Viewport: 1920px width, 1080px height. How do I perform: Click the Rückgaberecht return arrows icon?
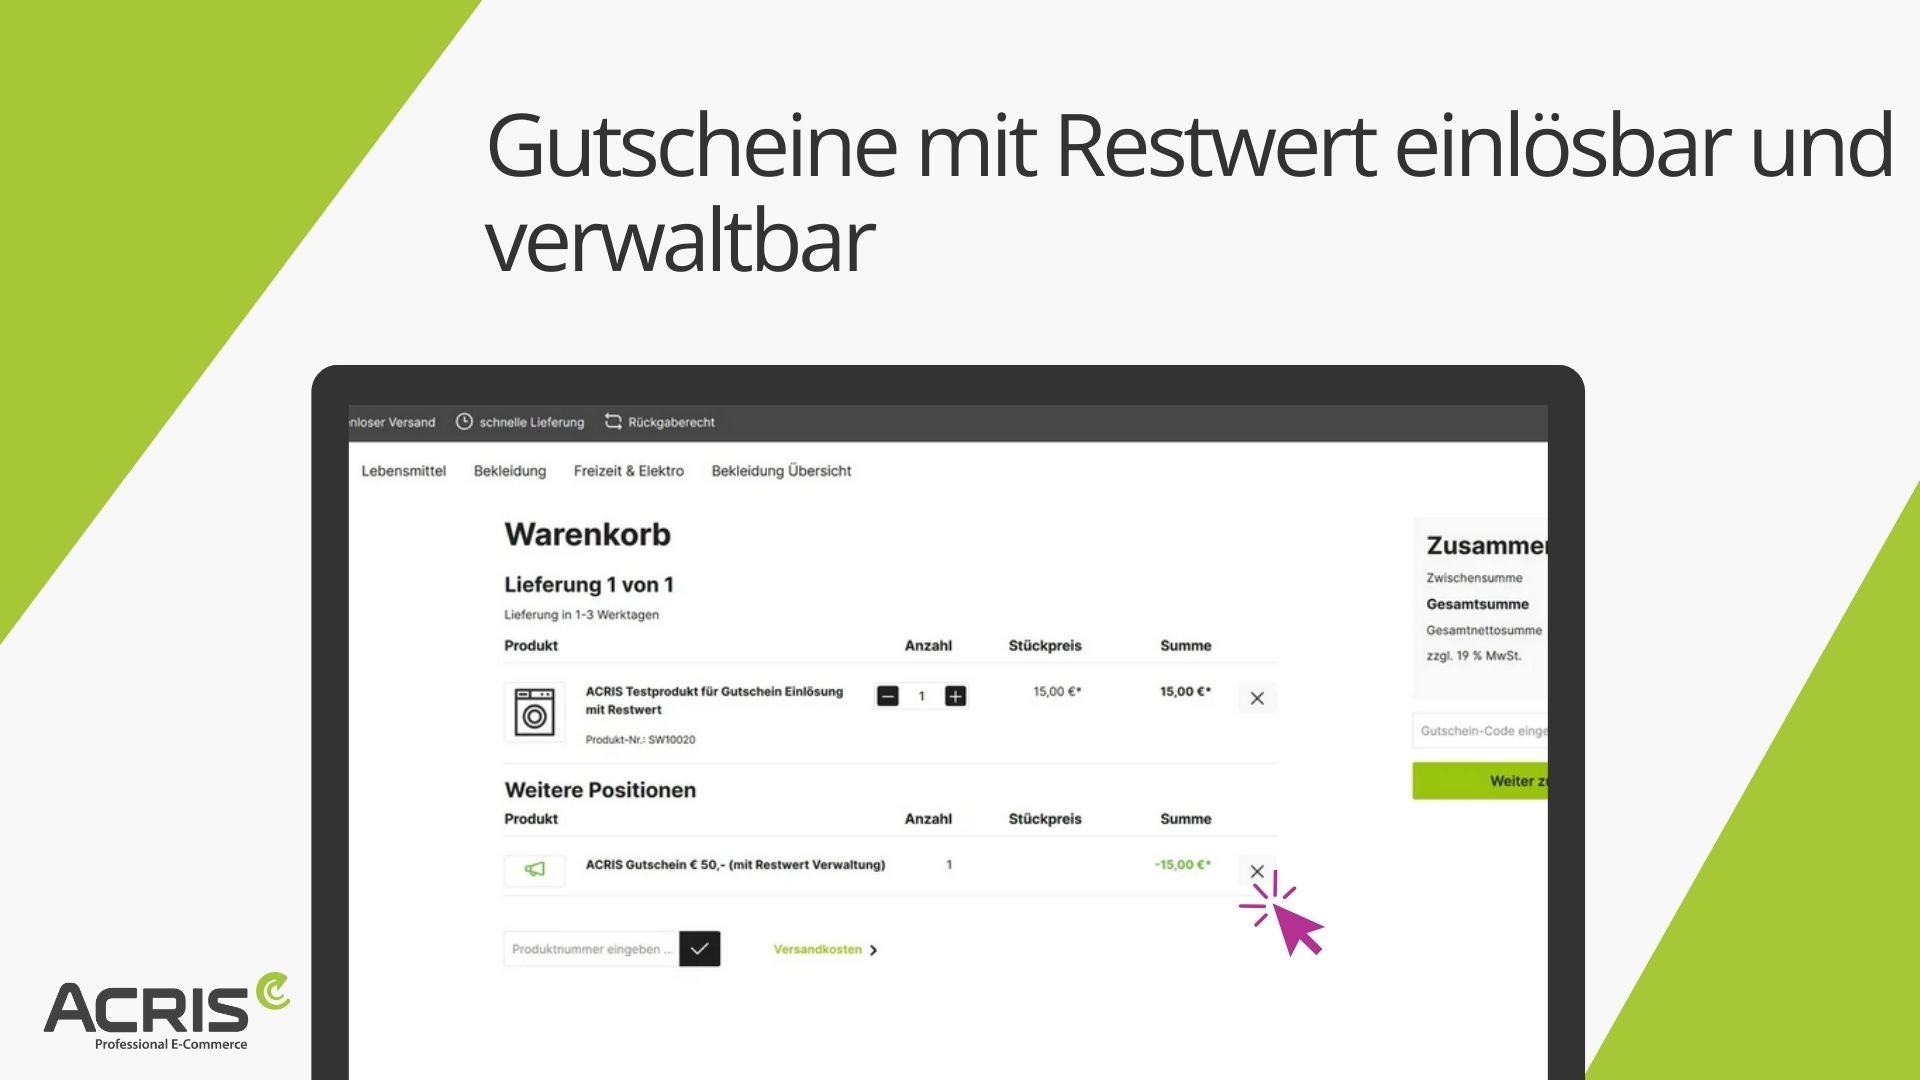(613, 422)
